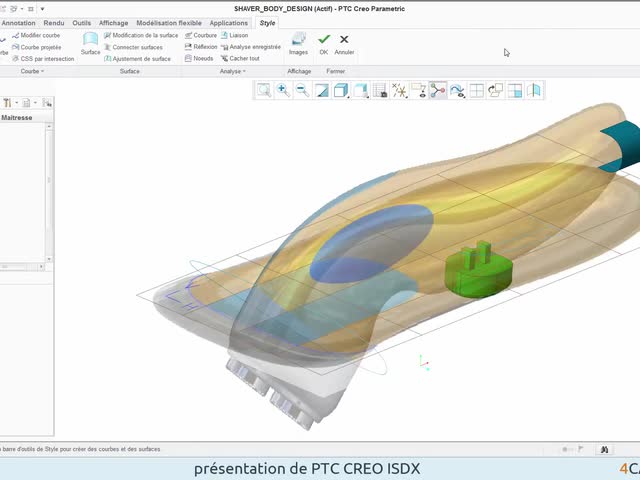Viewport: 640px width, 480px height.
Task: Click the tree panel scroll down arrow
Action: pos(49,259)
